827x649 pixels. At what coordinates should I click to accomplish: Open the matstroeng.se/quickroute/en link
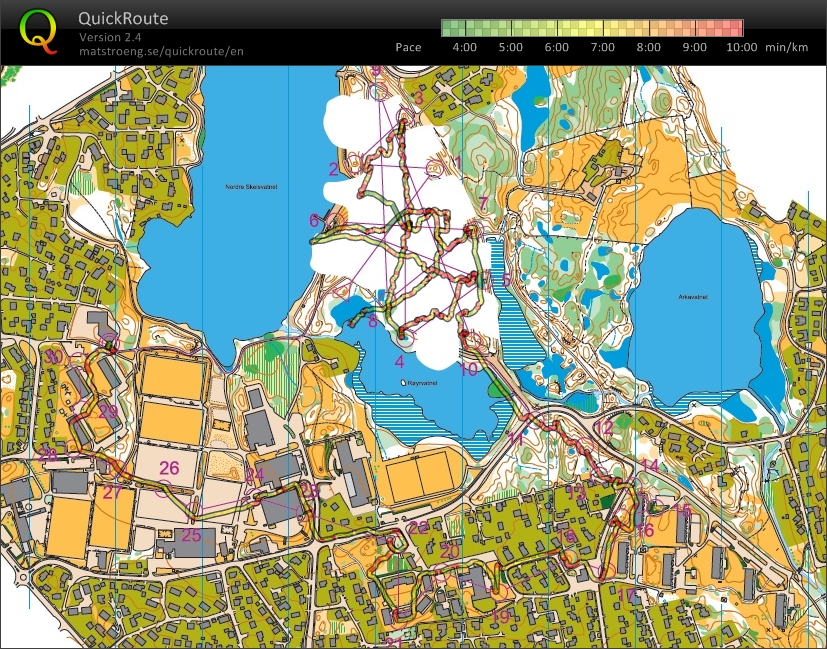pos(161,50)
